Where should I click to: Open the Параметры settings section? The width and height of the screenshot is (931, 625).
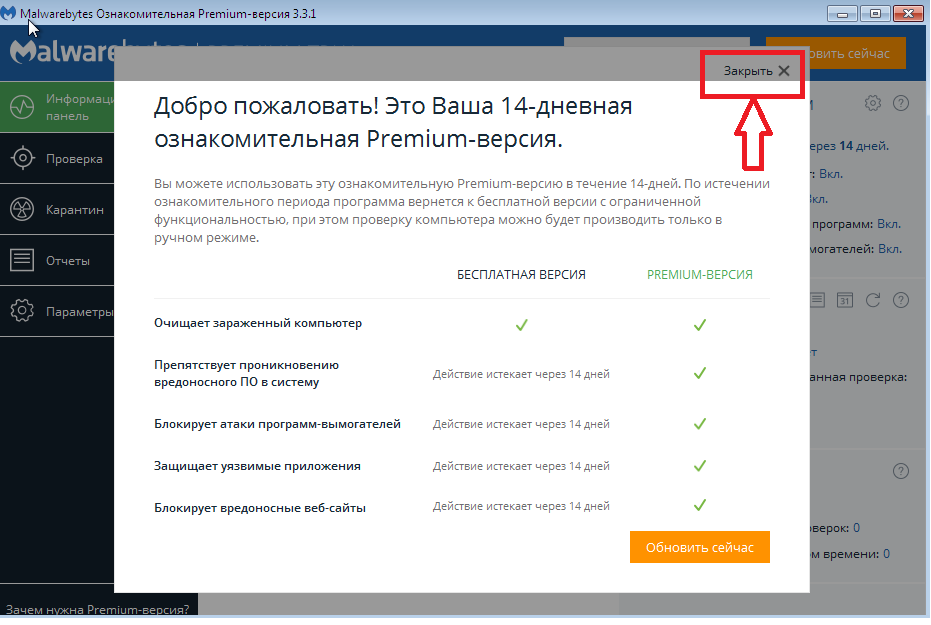57,311
